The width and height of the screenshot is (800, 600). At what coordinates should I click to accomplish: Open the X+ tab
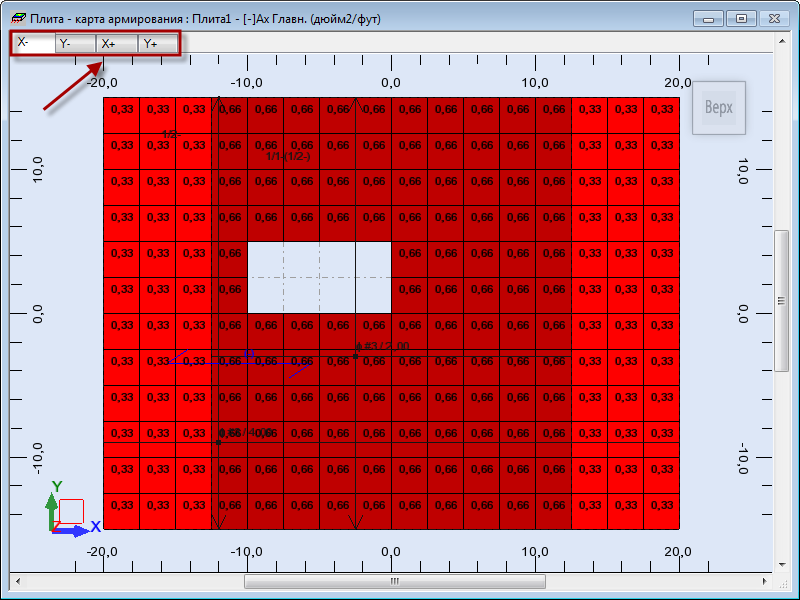[x=117, y=44]
